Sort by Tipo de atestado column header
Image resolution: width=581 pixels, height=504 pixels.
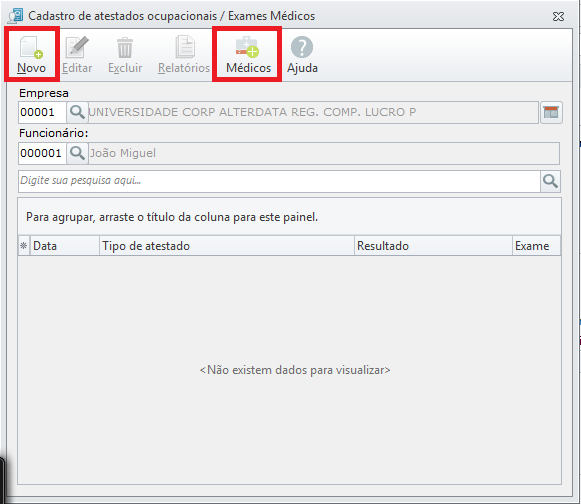click(x=226, y=246)
